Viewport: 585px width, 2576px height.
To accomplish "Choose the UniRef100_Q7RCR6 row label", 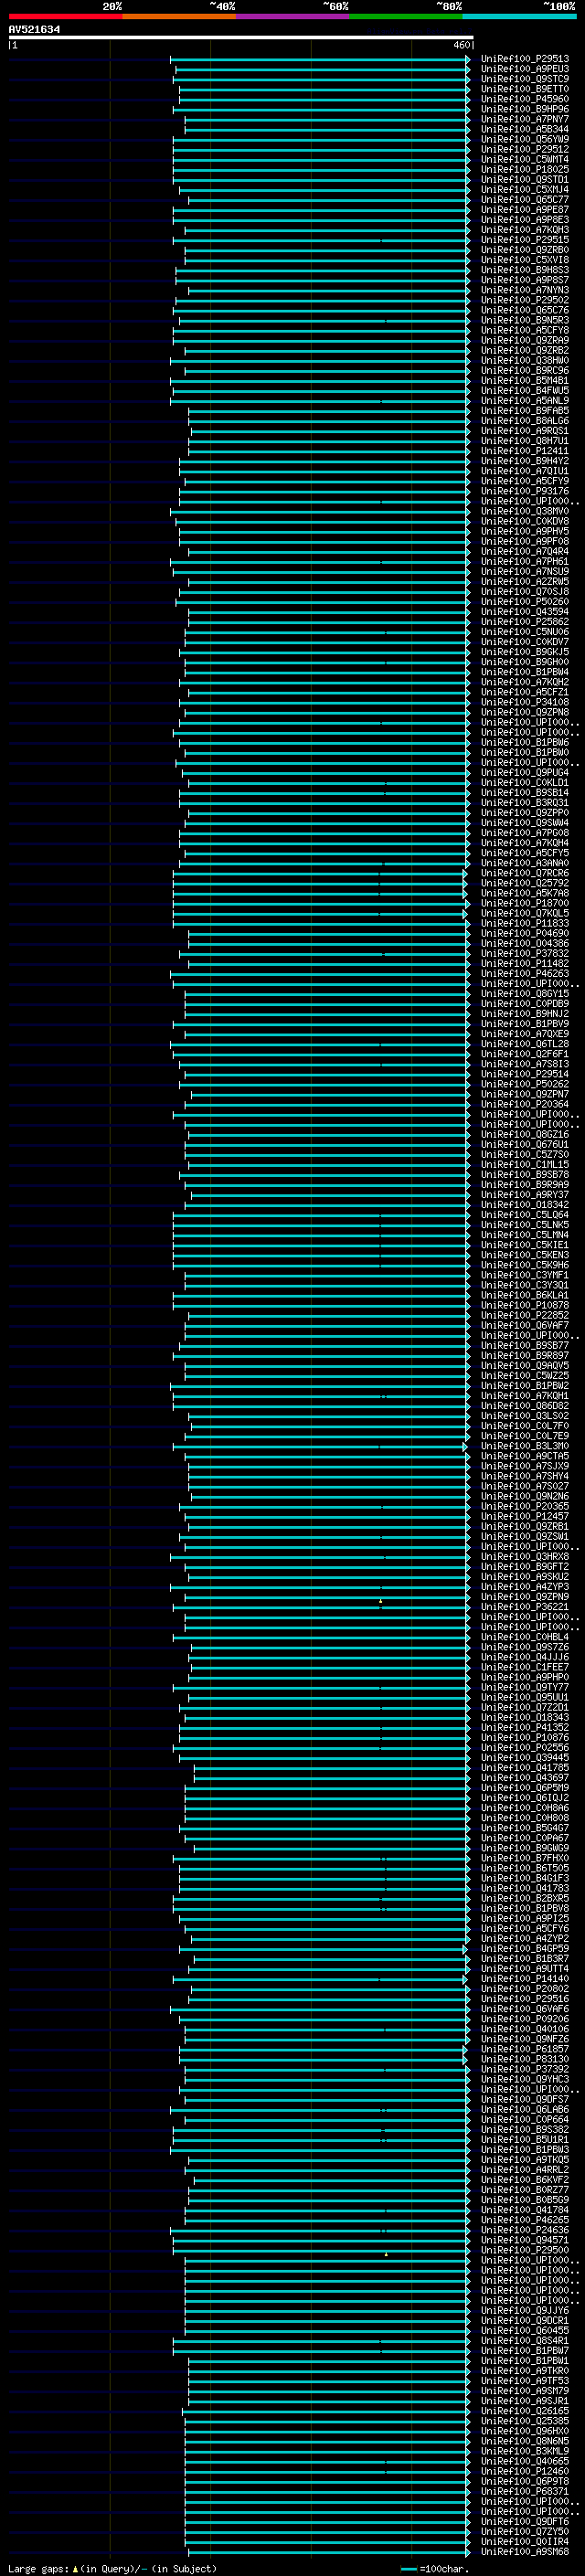I will (x=524, y=873).
